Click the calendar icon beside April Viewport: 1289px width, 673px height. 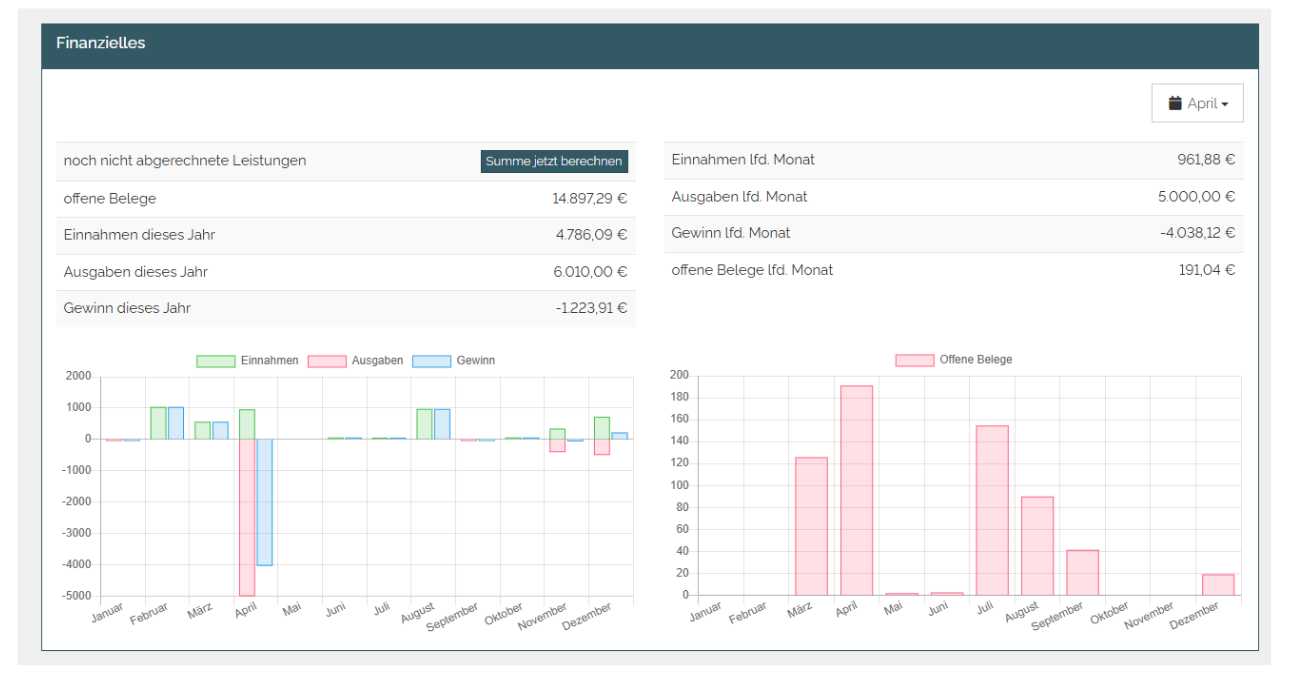click(x=1175, y=103)
